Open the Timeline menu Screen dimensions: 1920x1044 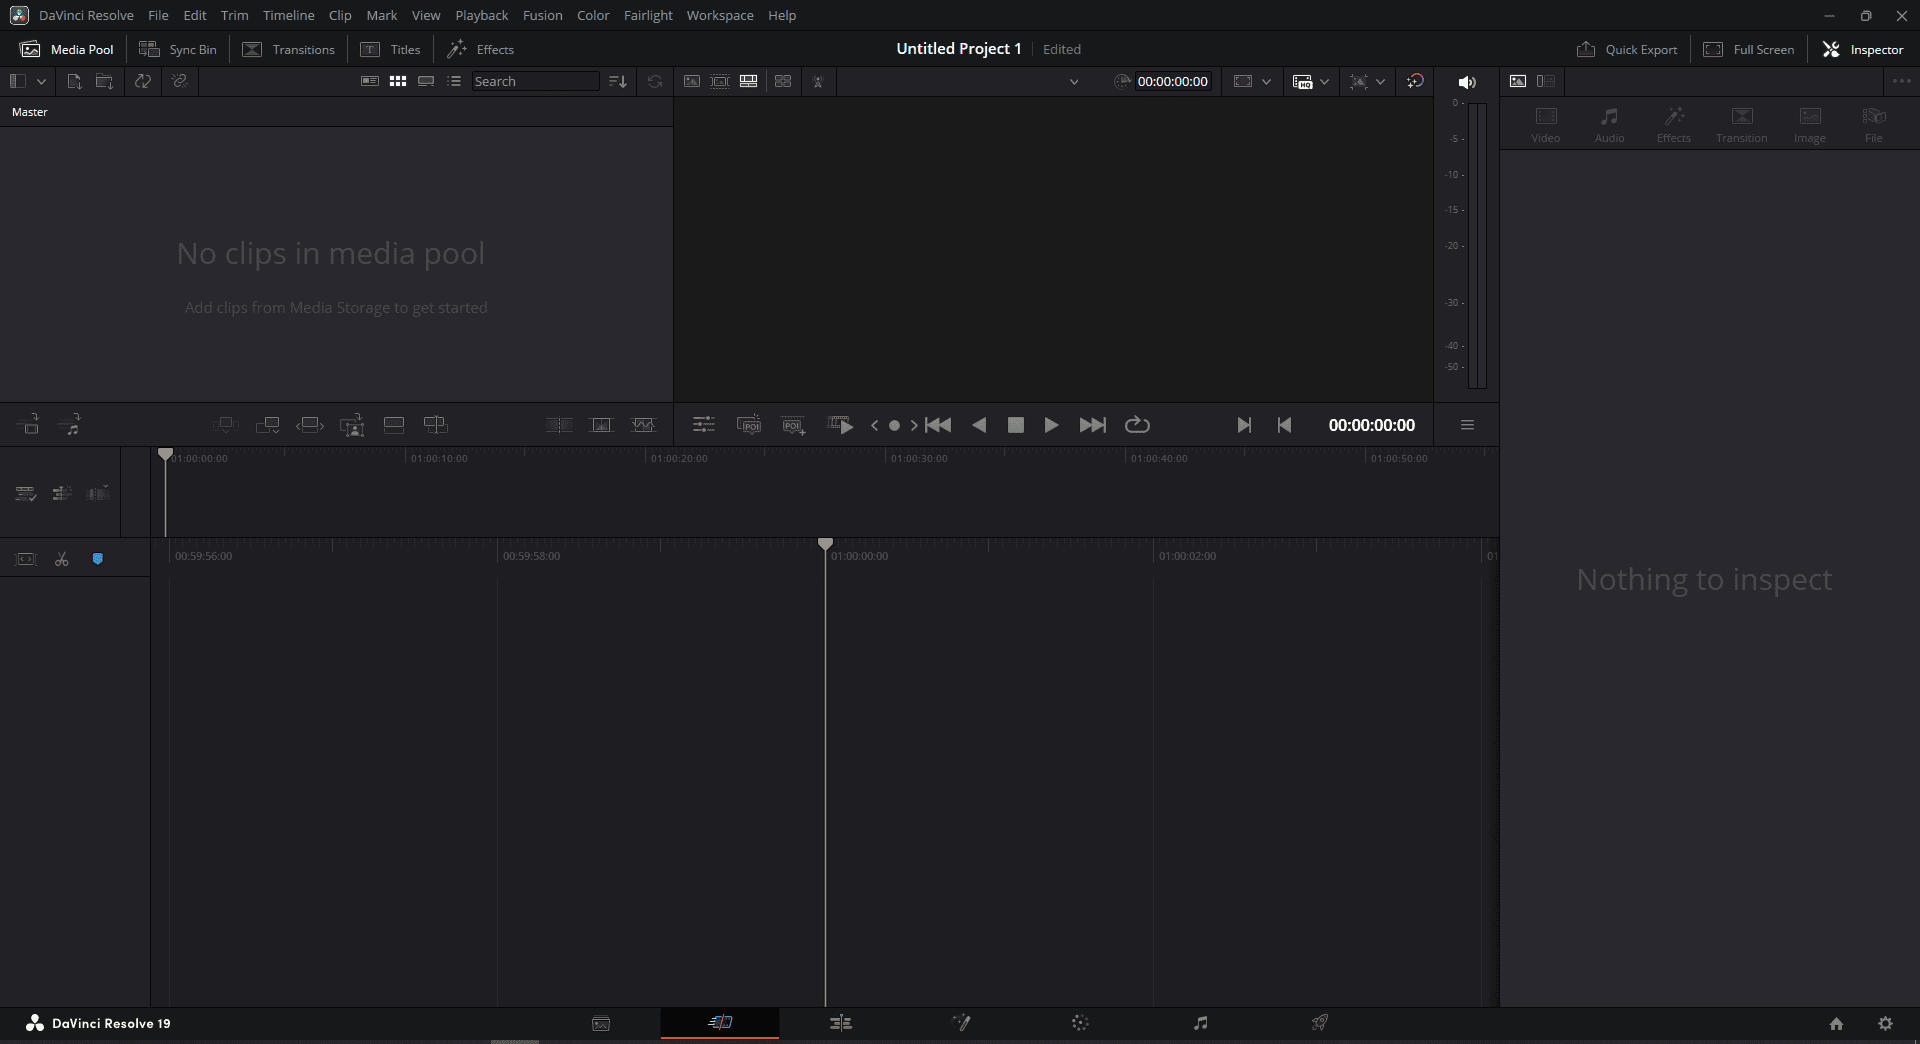pyautogui.click(x=288, y=15)
